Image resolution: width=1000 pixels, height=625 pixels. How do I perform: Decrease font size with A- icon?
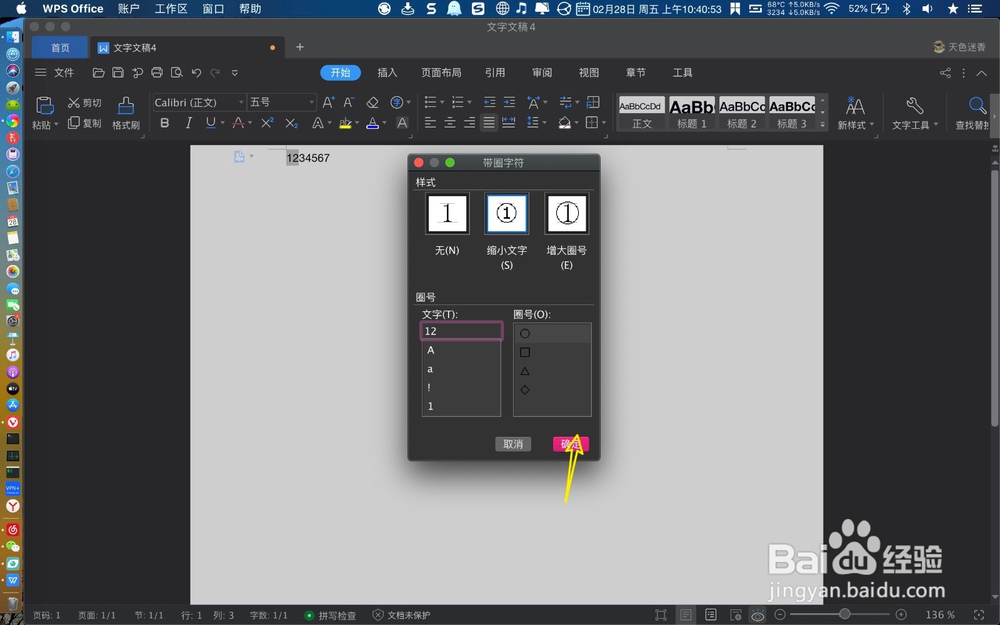pyautogui.click(x=348, y=102)
